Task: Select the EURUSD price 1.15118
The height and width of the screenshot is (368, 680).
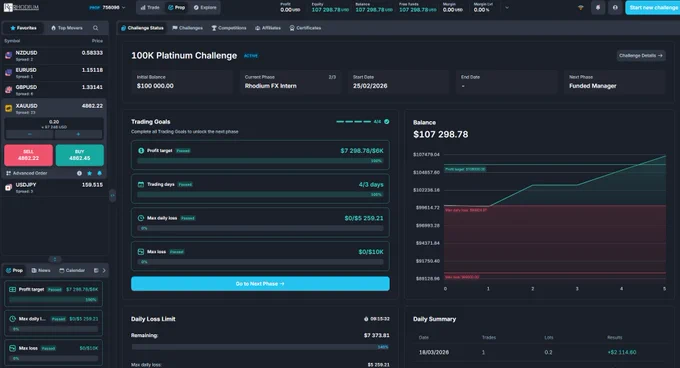Action: [x=92, y=70]
